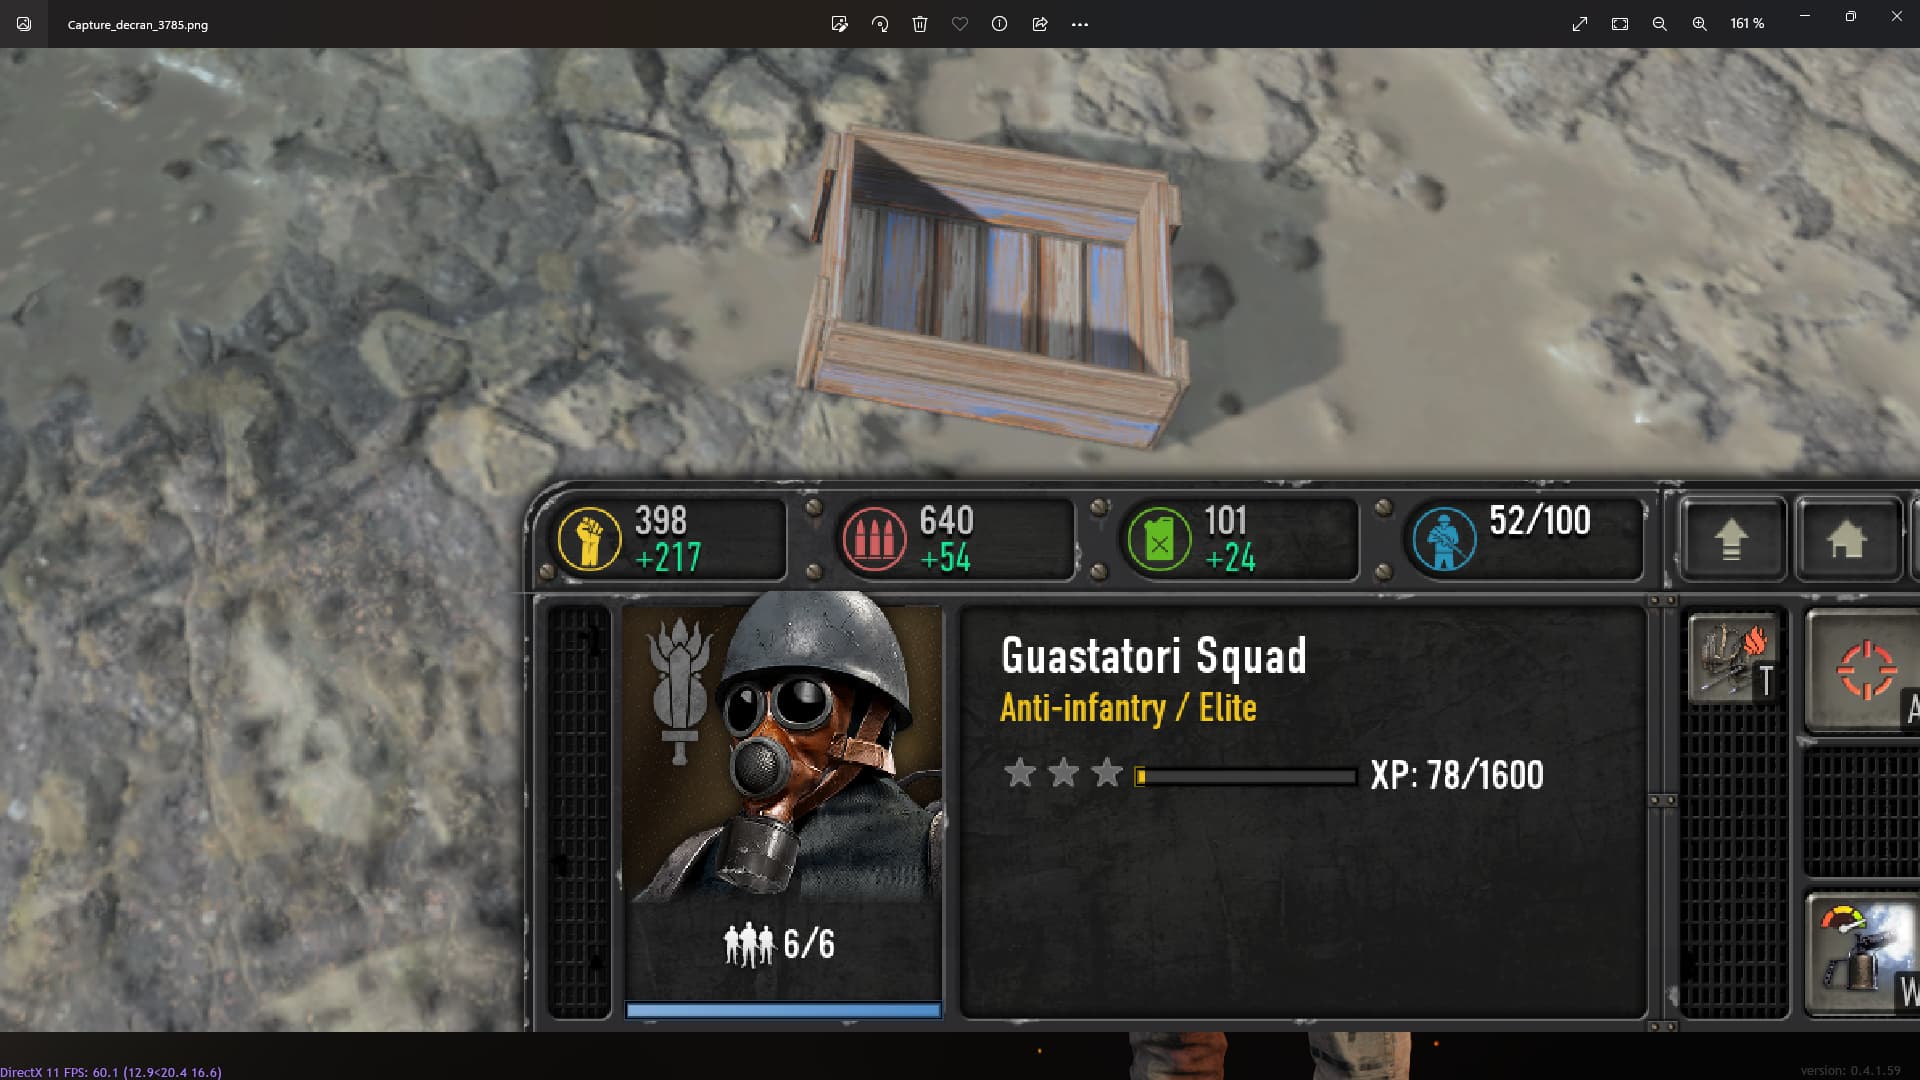Click the upgrade arrow button

click(x=1732, y=539)
